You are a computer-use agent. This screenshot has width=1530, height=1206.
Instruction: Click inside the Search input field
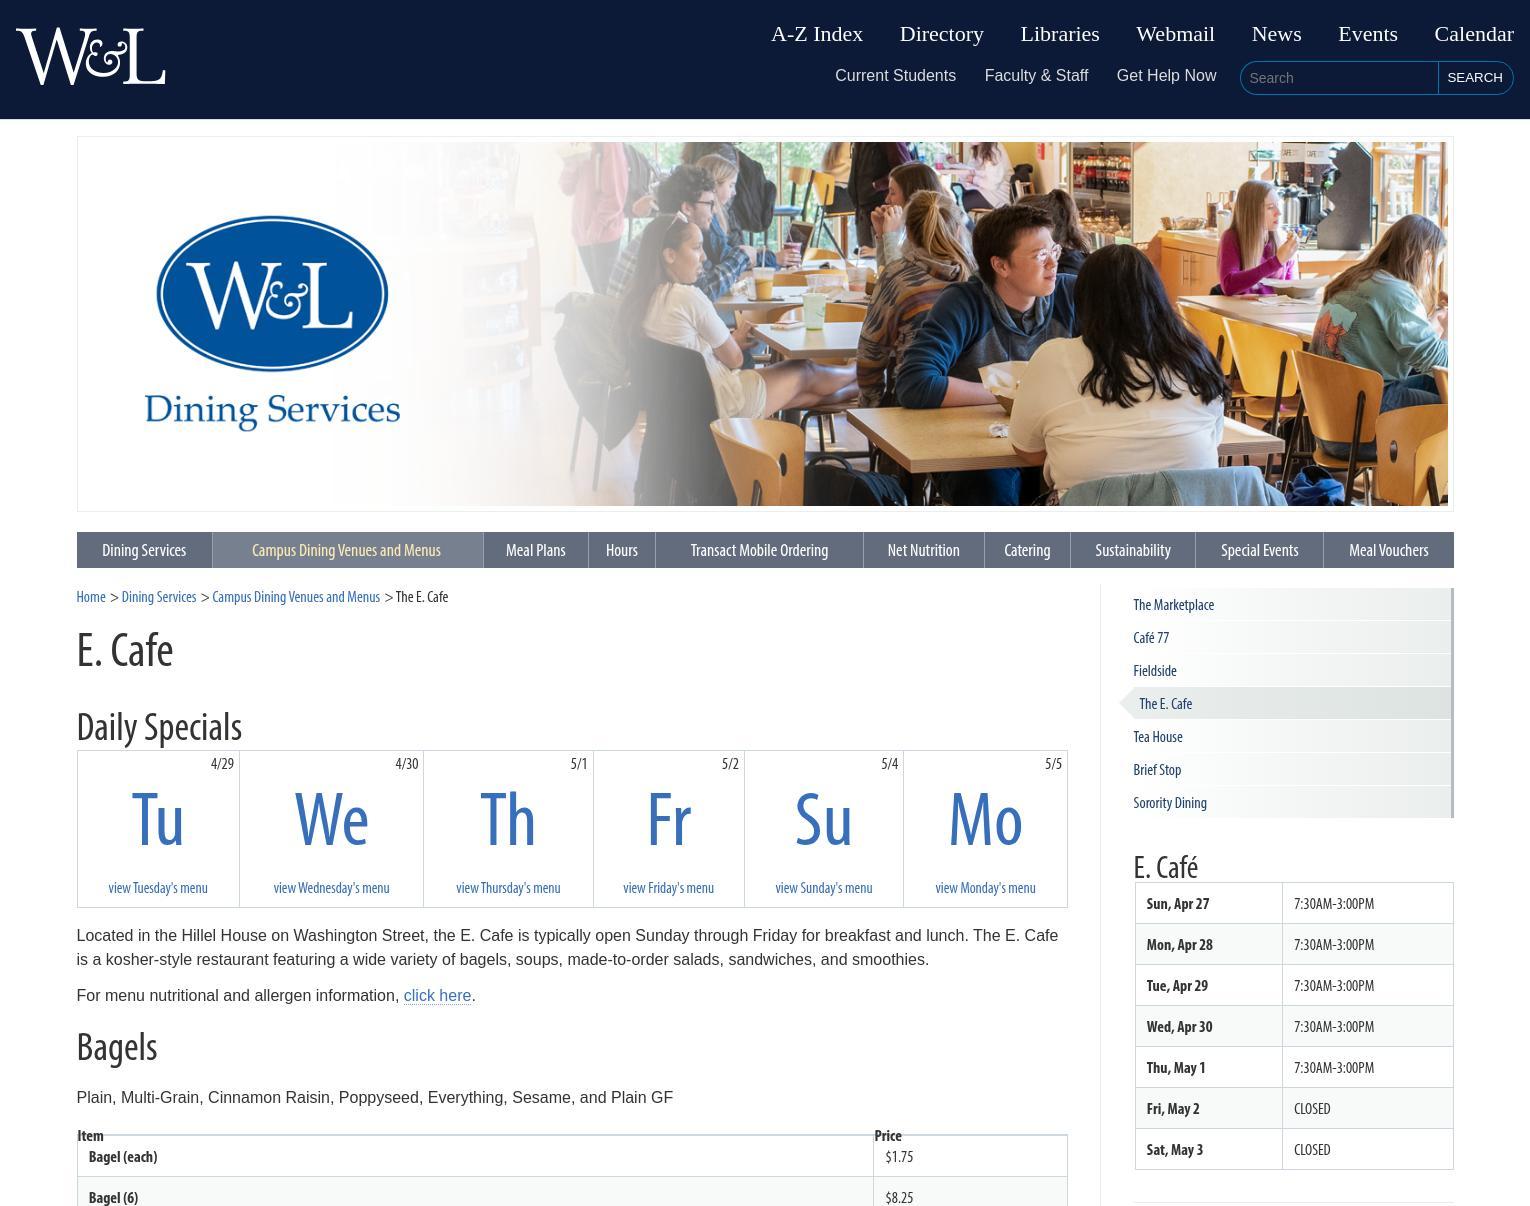(x=1338, y=78)
